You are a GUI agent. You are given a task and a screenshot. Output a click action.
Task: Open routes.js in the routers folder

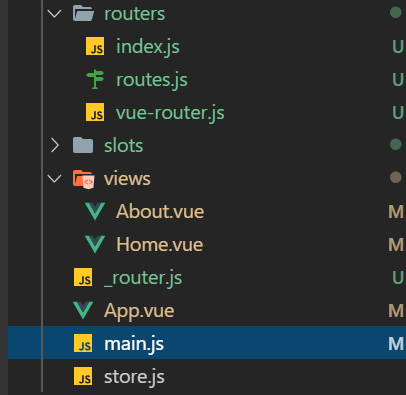[152, 80]
